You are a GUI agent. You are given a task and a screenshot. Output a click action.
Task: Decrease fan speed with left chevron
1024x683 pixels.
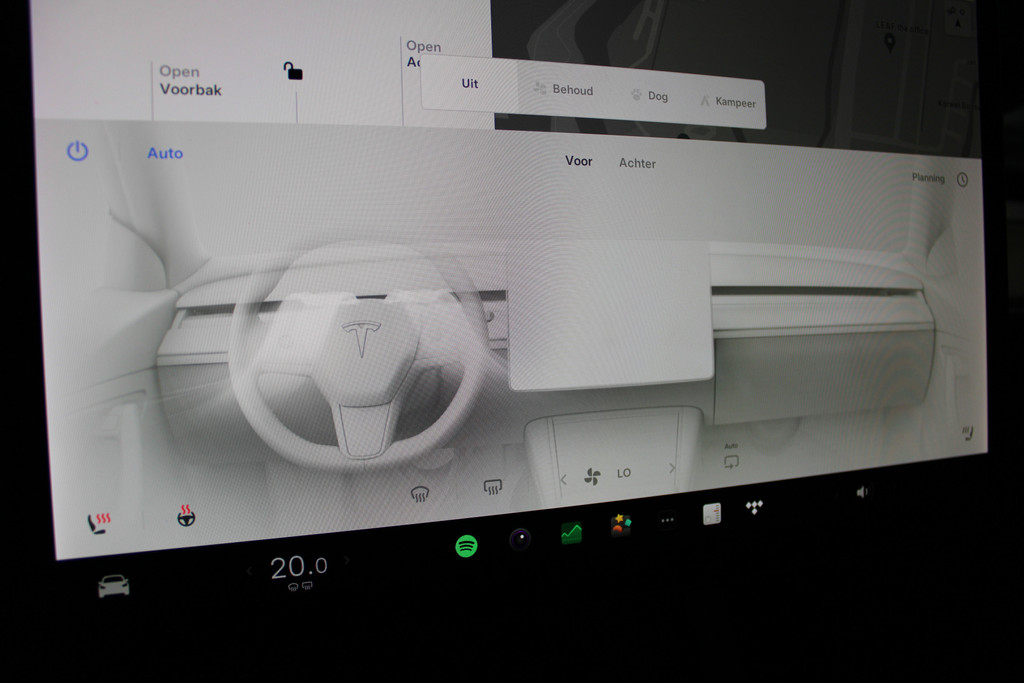point(564,479)
